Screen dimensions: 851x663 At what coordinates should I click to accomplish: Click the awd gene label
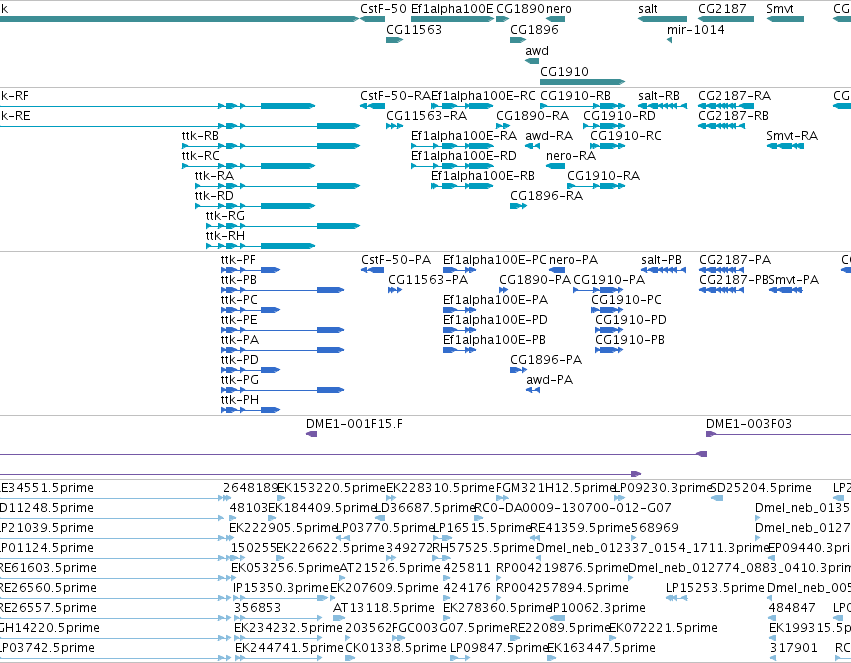pyautogui.click(x=537, y=50)
